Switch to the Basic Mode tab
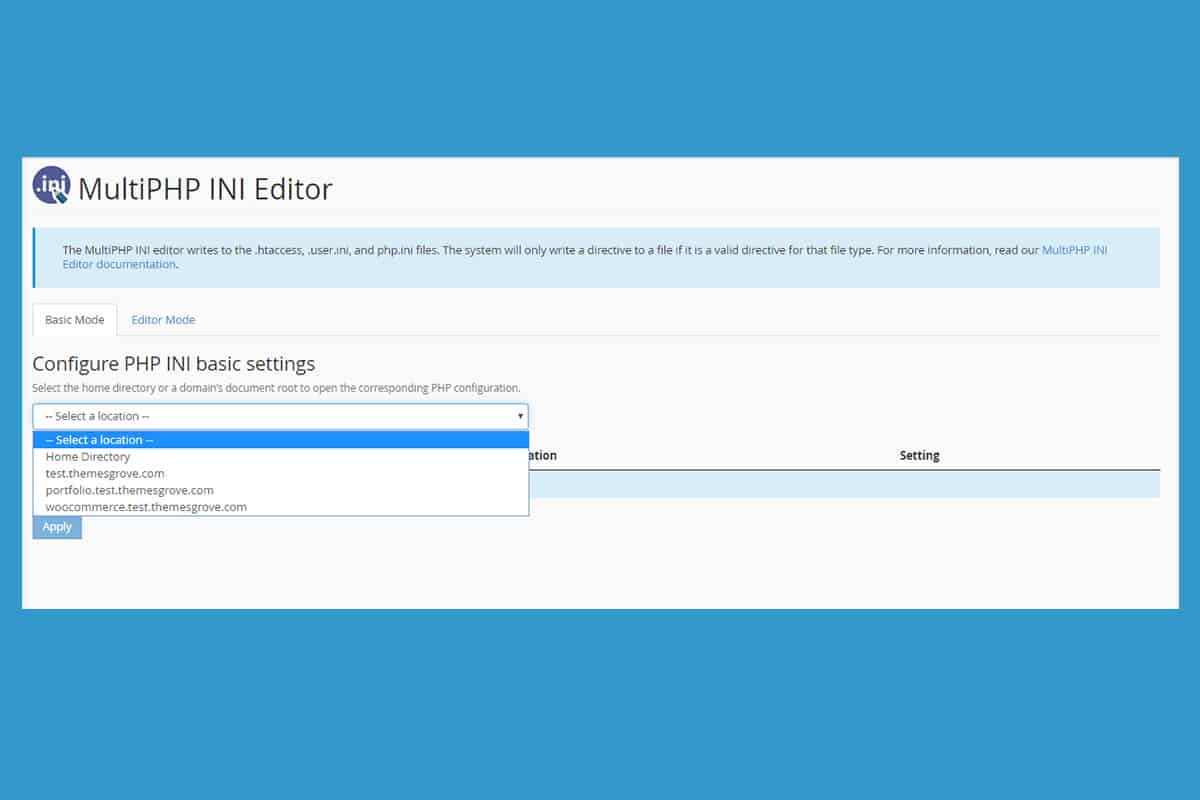 click(75, 320)
